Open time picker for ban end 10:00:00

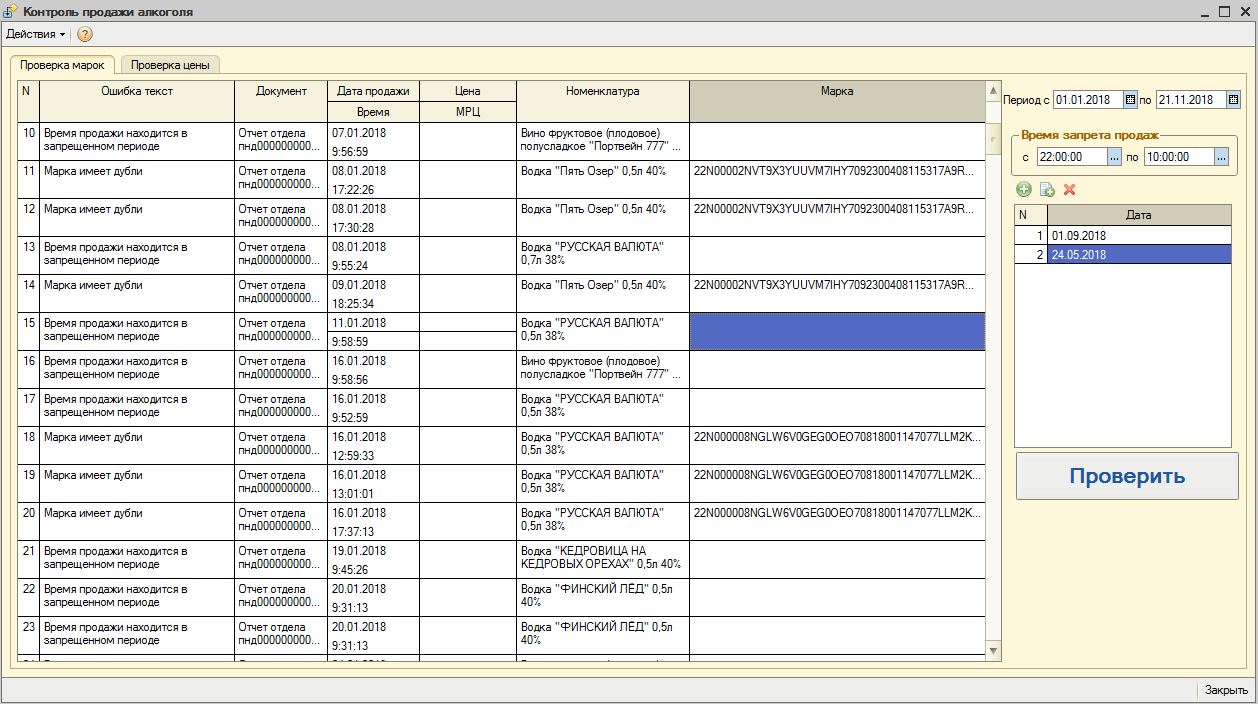click(1221, 157)
